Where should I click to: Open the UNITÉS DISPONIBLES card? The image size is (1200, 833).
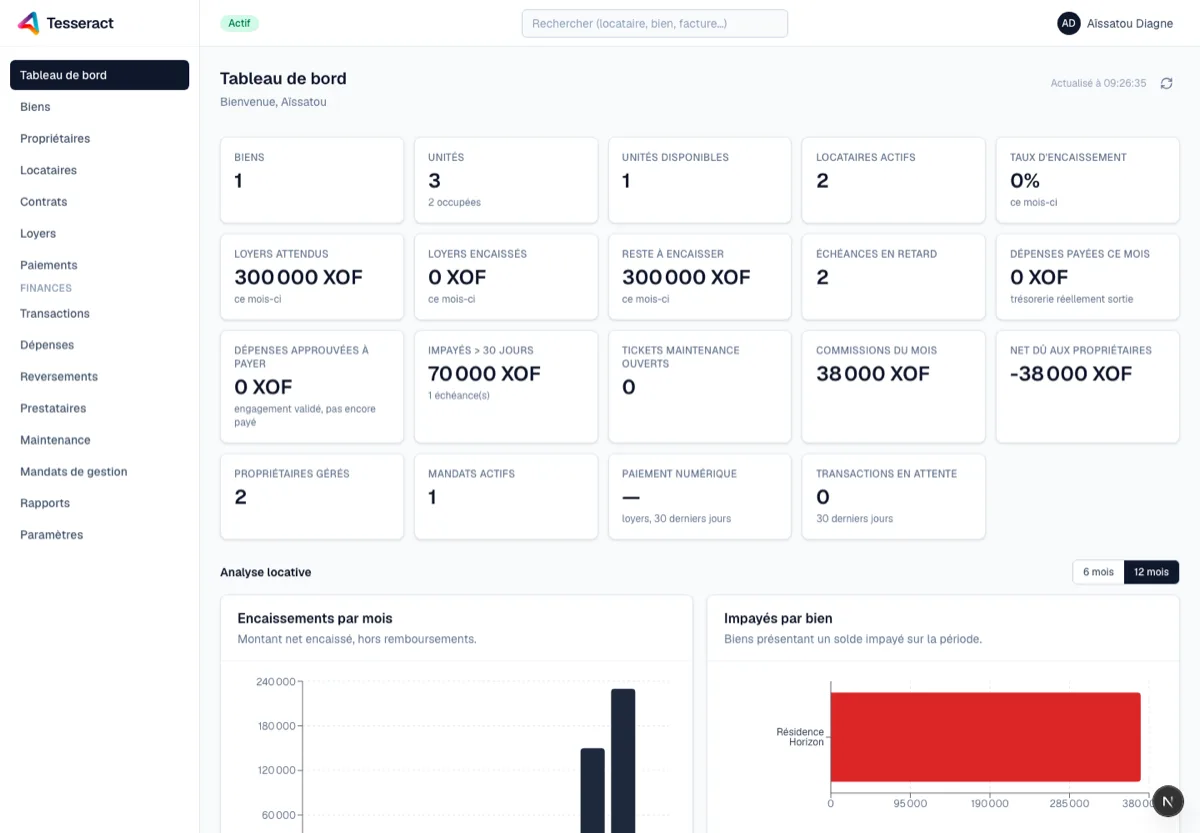pos(700,180)
